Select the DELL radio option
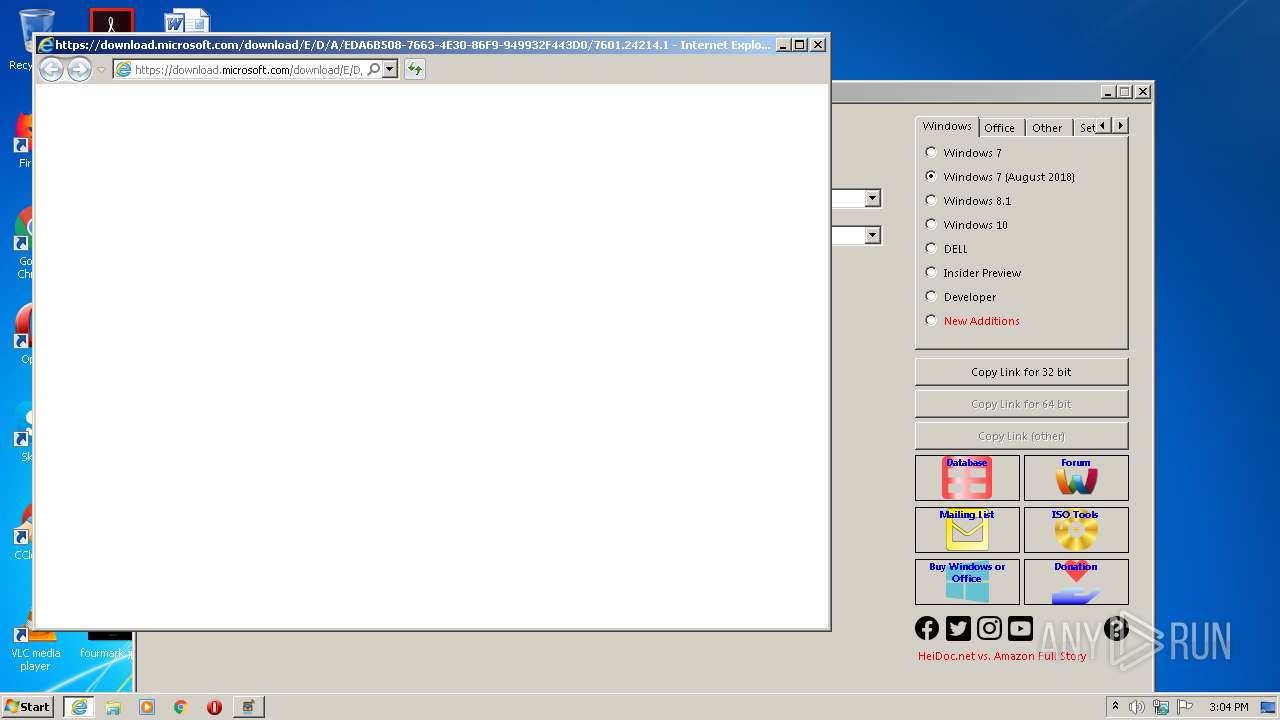Screen dimensions: 1280x720 pos(931,249)
